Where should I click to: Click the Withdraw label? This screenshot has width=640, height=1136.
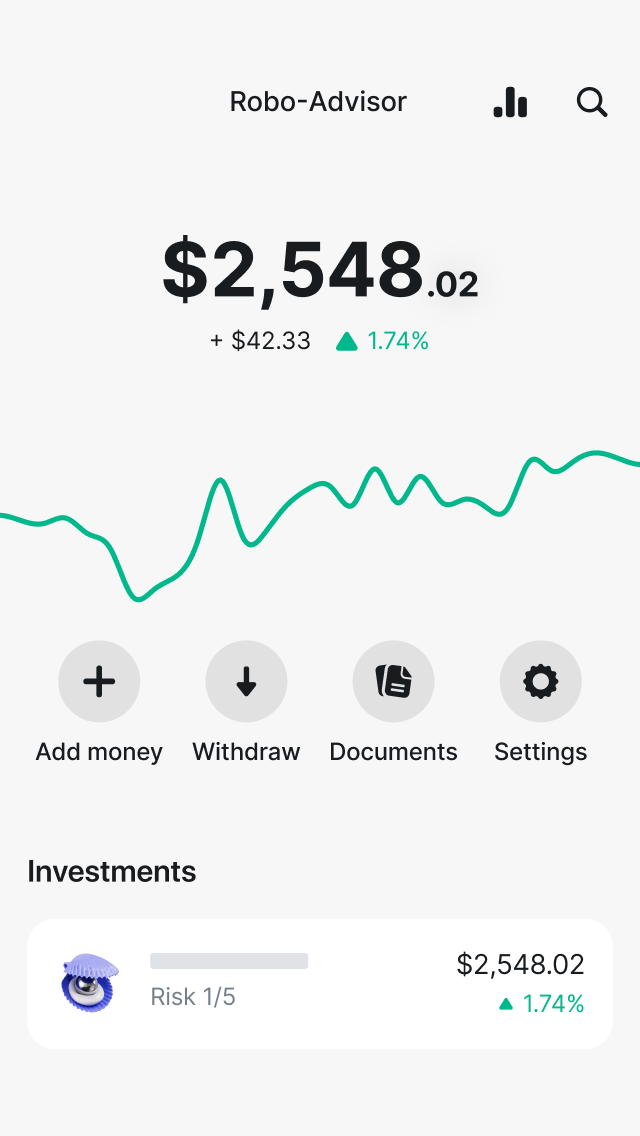click(x=246, y=751)
